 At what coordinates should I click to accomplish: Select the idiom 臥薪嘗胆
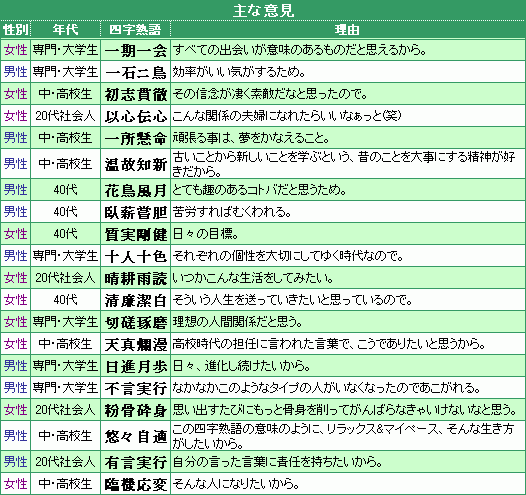coord(136,212)
